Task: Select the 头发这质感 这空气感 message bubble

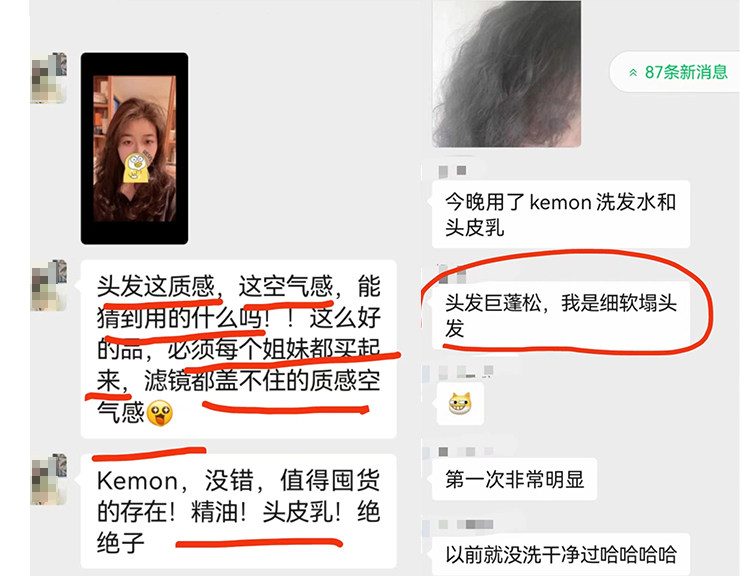Action: click(239, 349)
